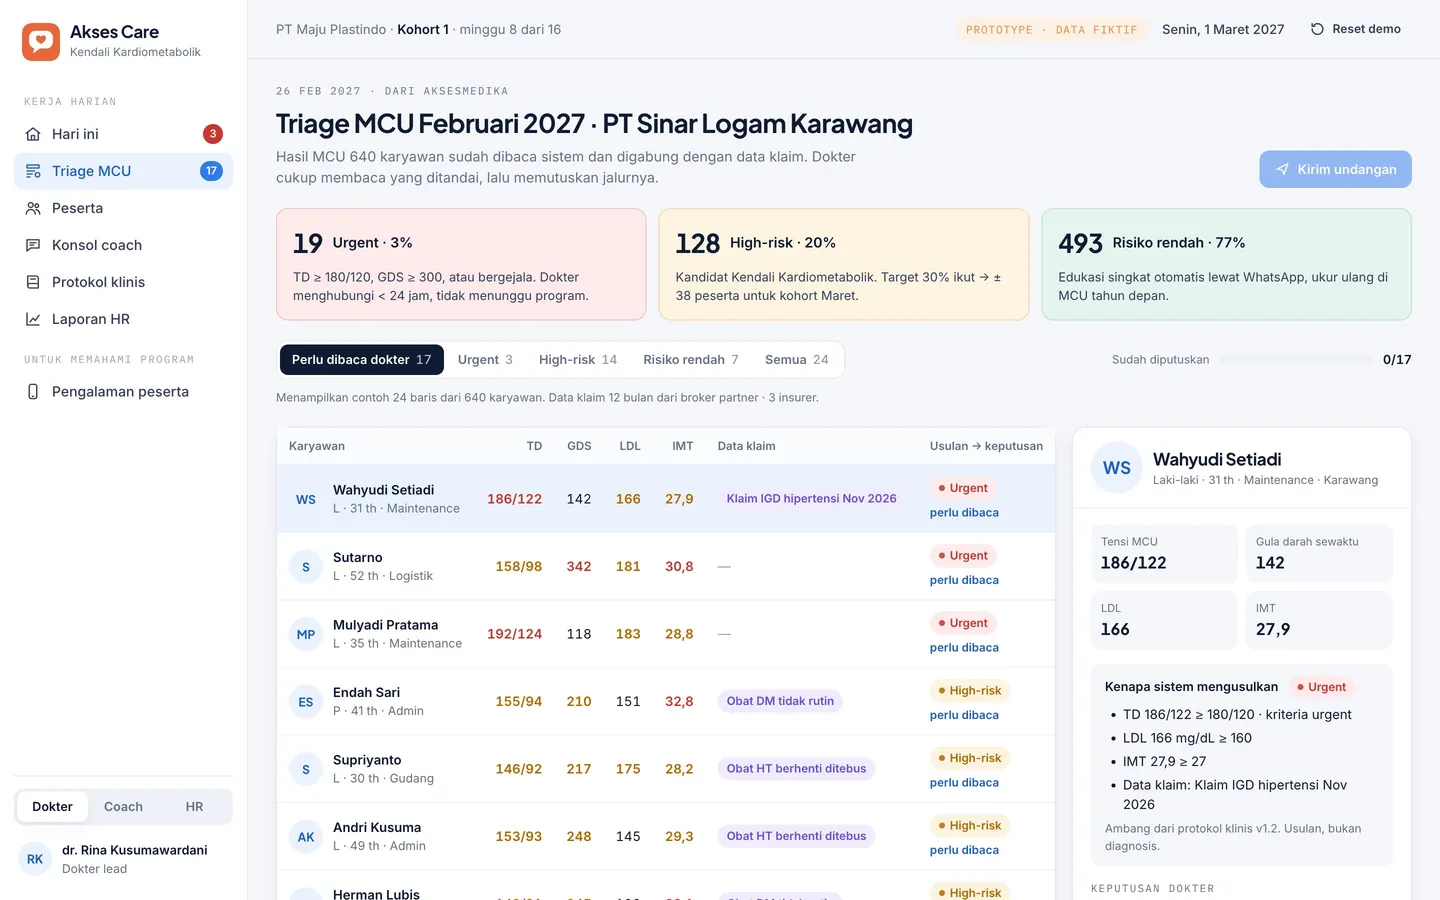Viewport: 1440px width, 900px height.
Task: Open Peserta people icon
Action: coord(33,208)
